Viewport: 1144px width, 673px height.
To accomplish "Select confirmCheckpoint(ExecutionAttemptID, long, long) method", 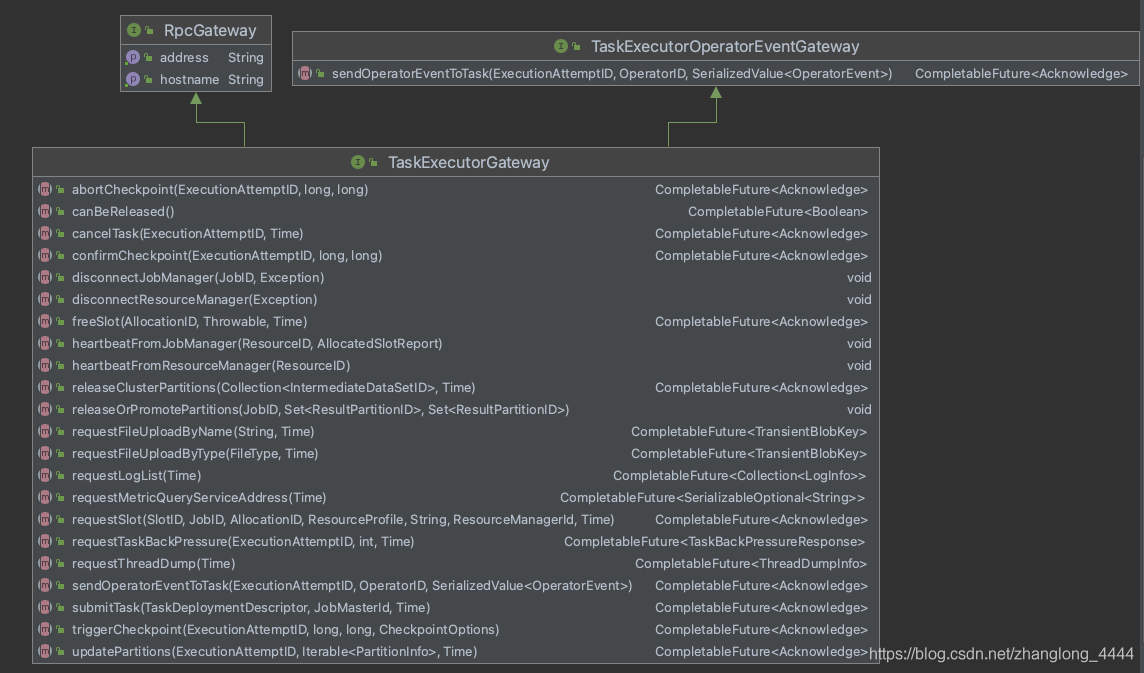I will [x=227, y=255].
